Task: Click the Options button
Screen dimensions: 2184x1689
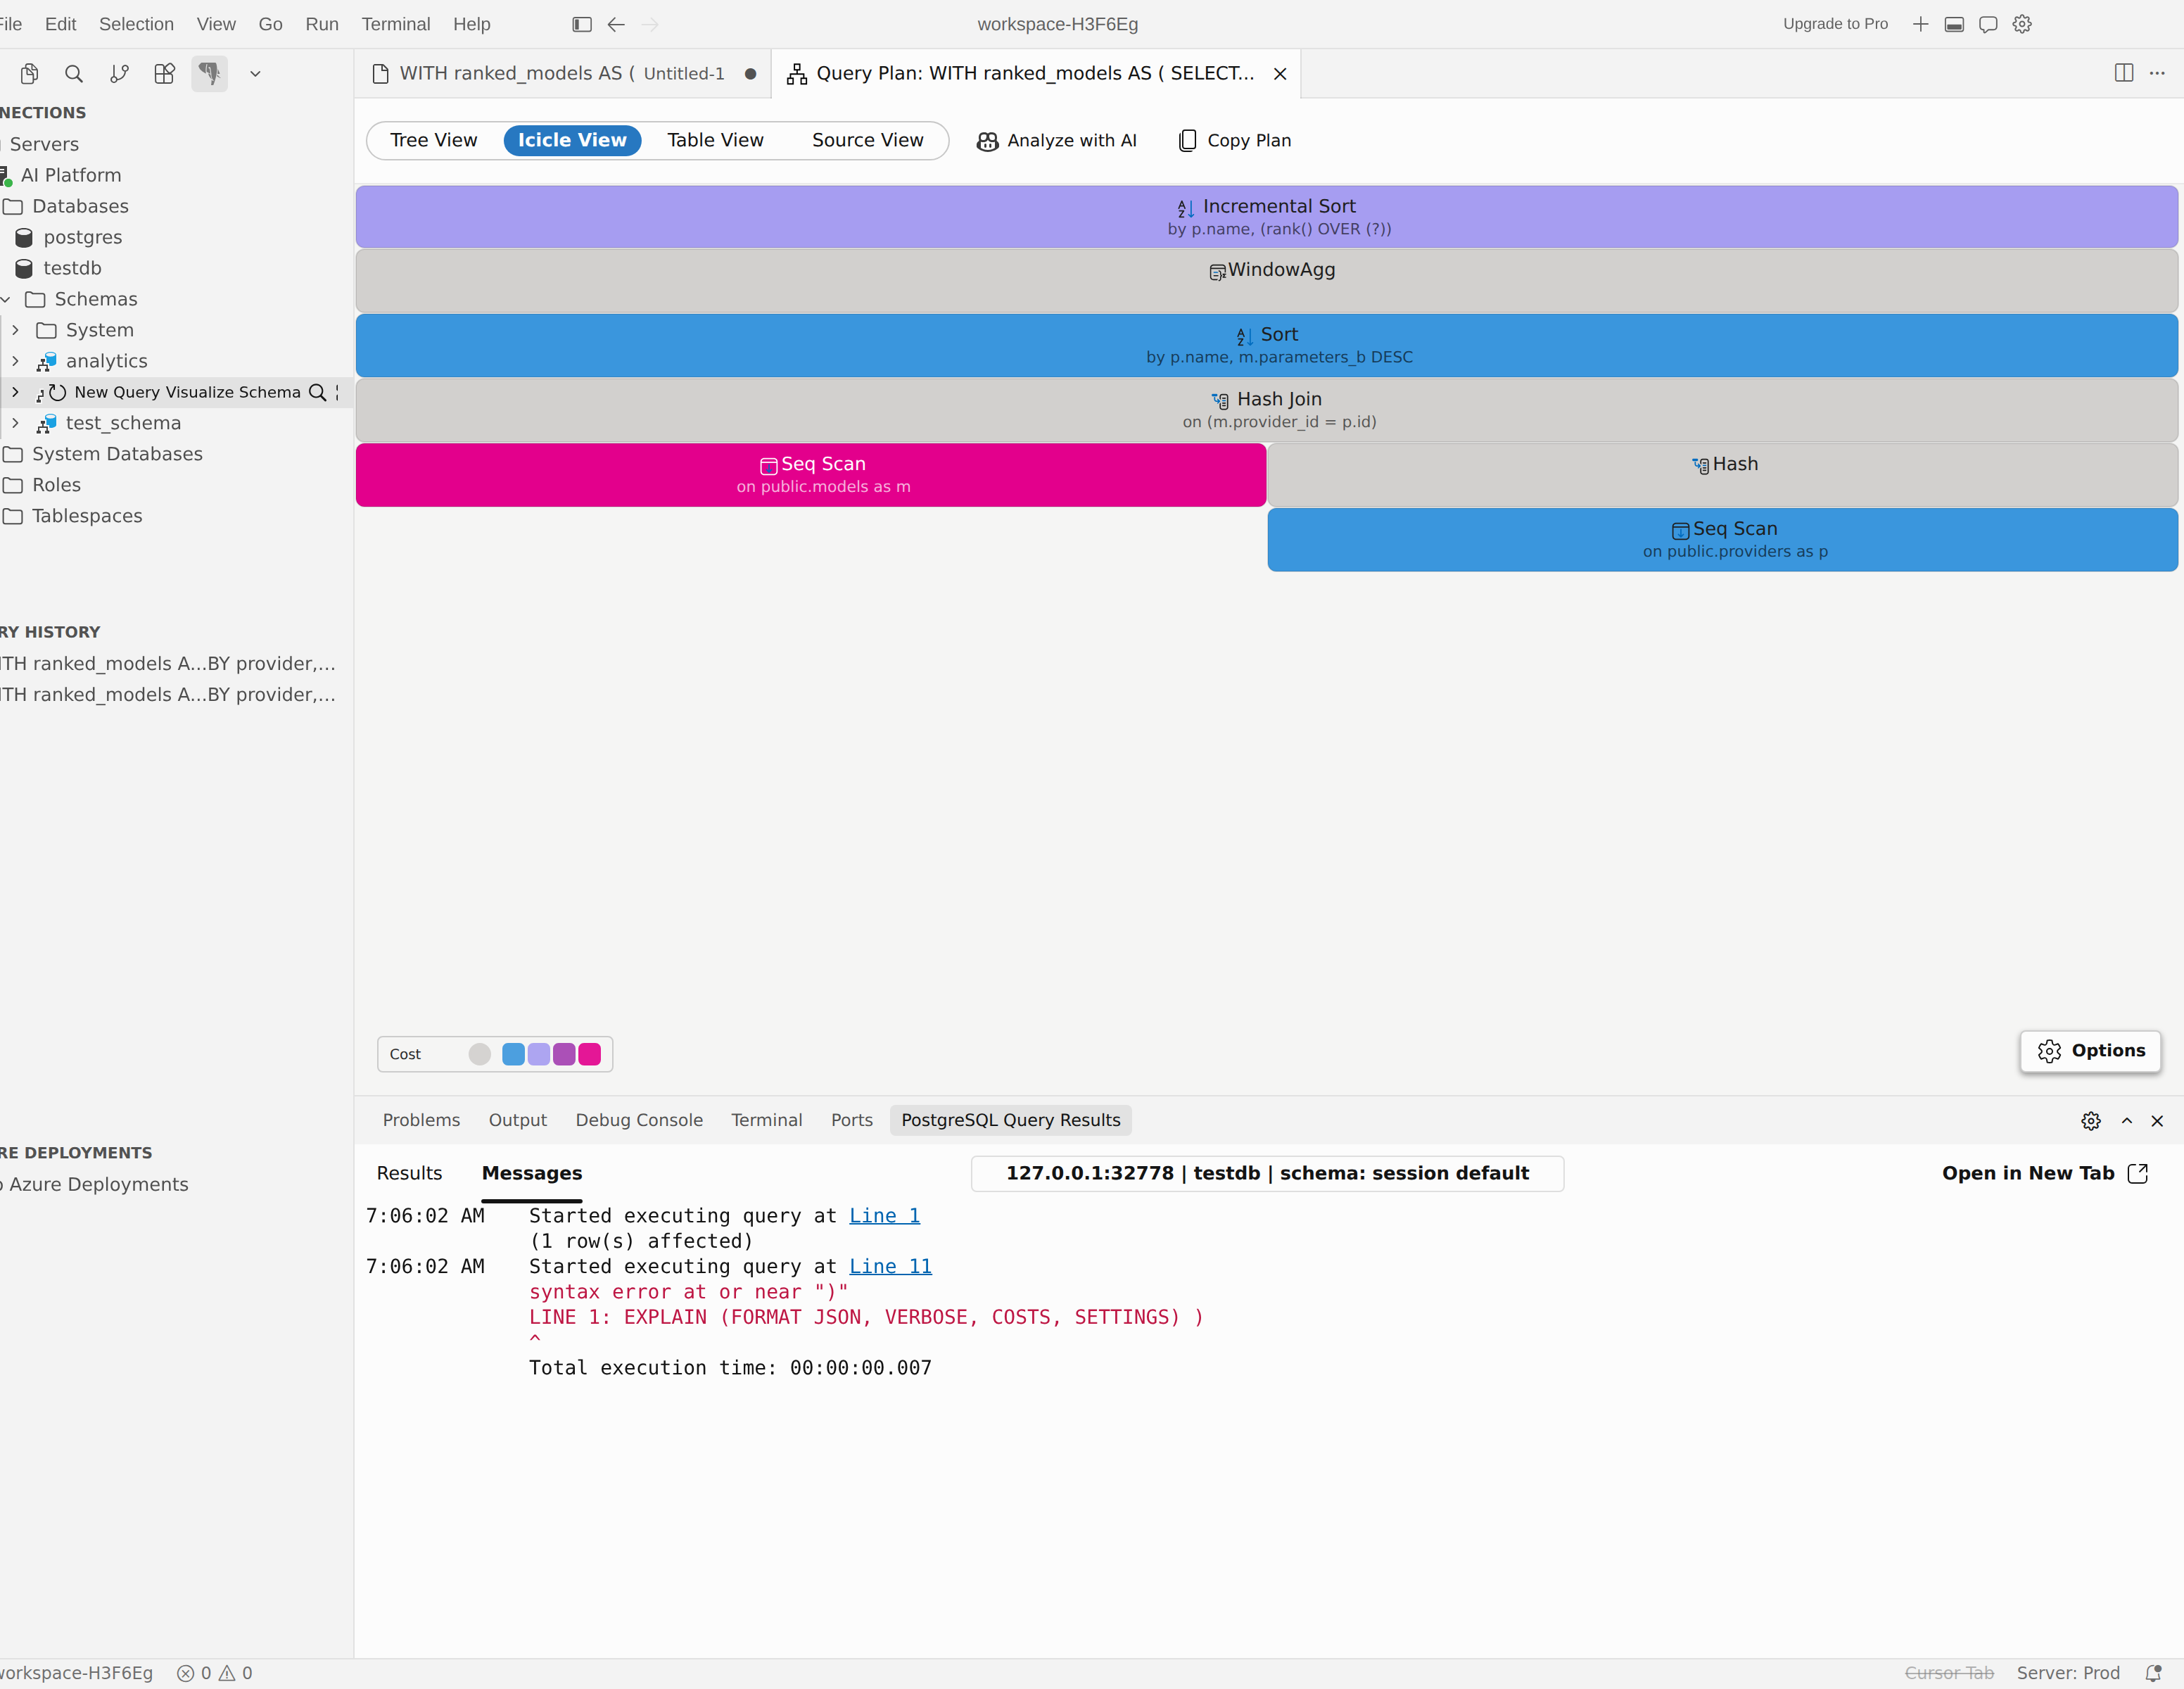Action: [2090, 1050]
